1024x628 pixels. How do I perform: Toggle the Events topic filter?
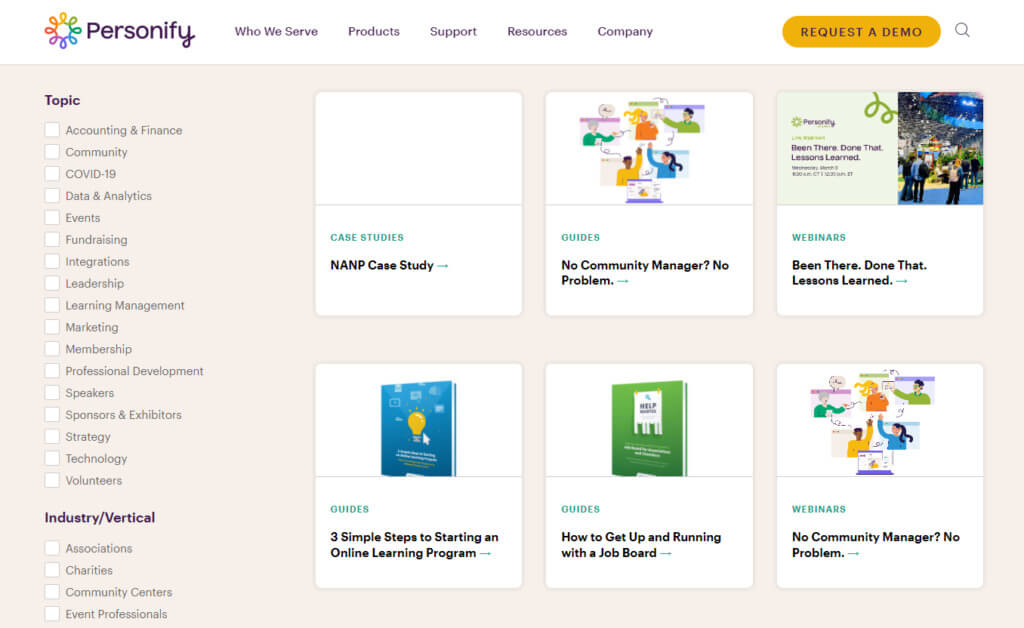tap(52, 217)
